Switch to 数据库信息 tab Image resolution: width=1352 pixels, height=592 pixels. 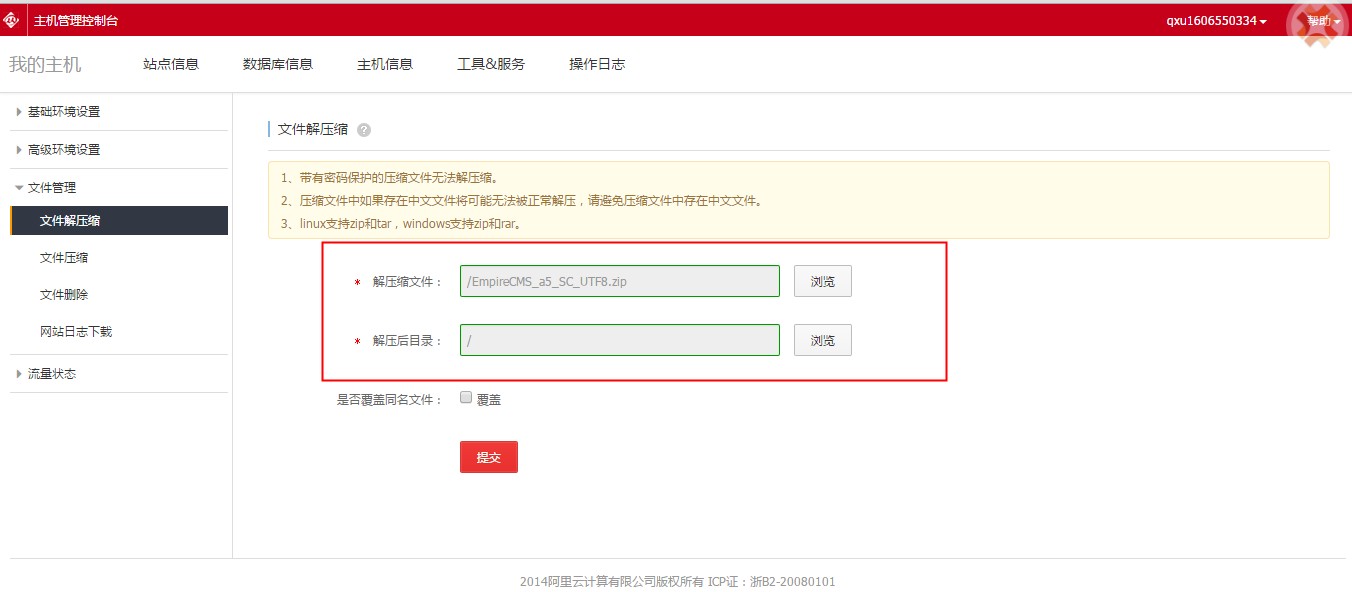278,64
